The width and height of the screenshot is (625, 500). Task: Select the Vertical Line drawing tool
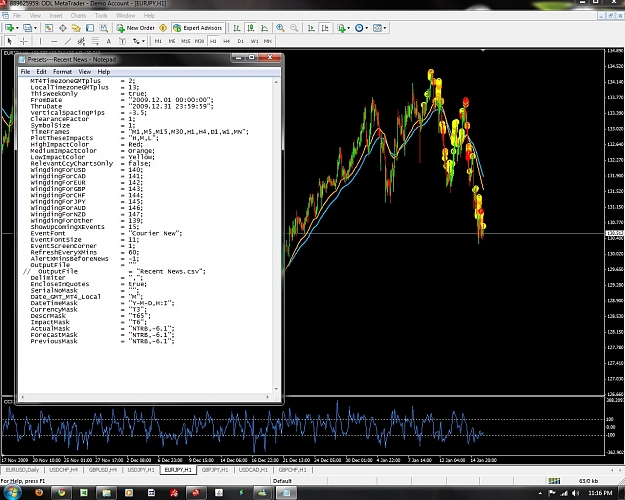click(40, 41)
